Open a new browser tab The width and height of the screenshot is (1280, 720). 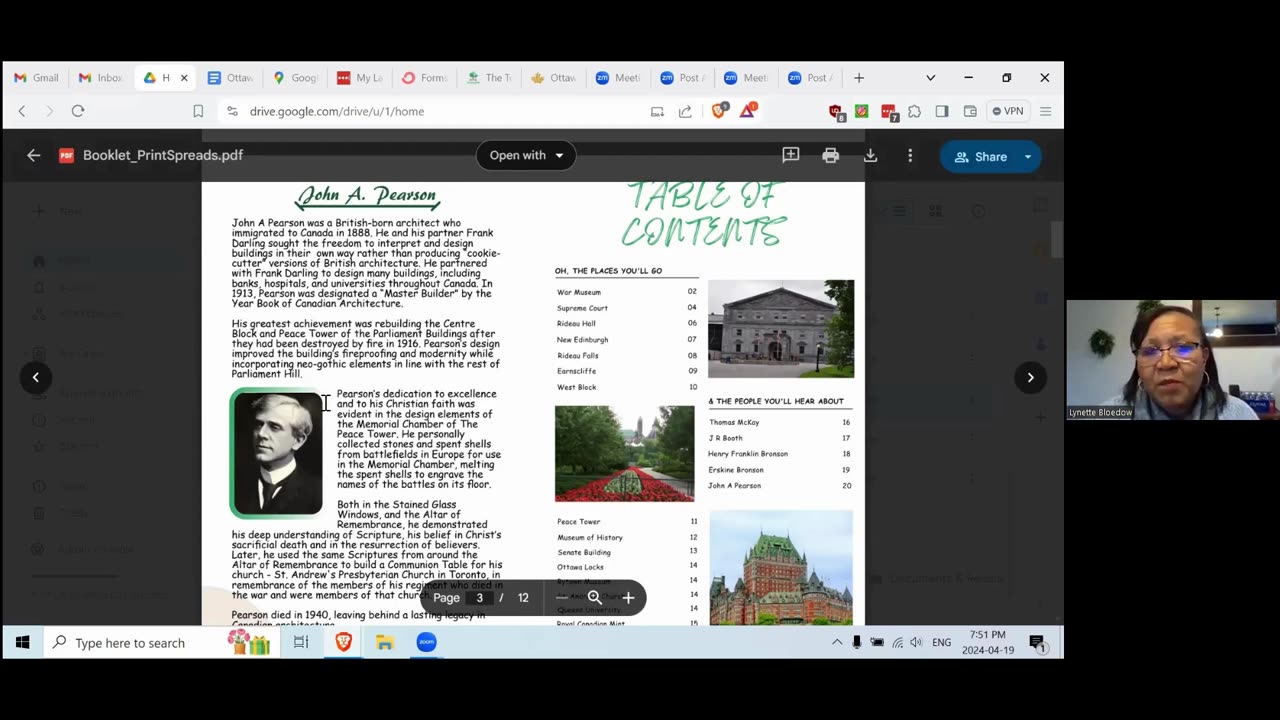pos(859,78)
